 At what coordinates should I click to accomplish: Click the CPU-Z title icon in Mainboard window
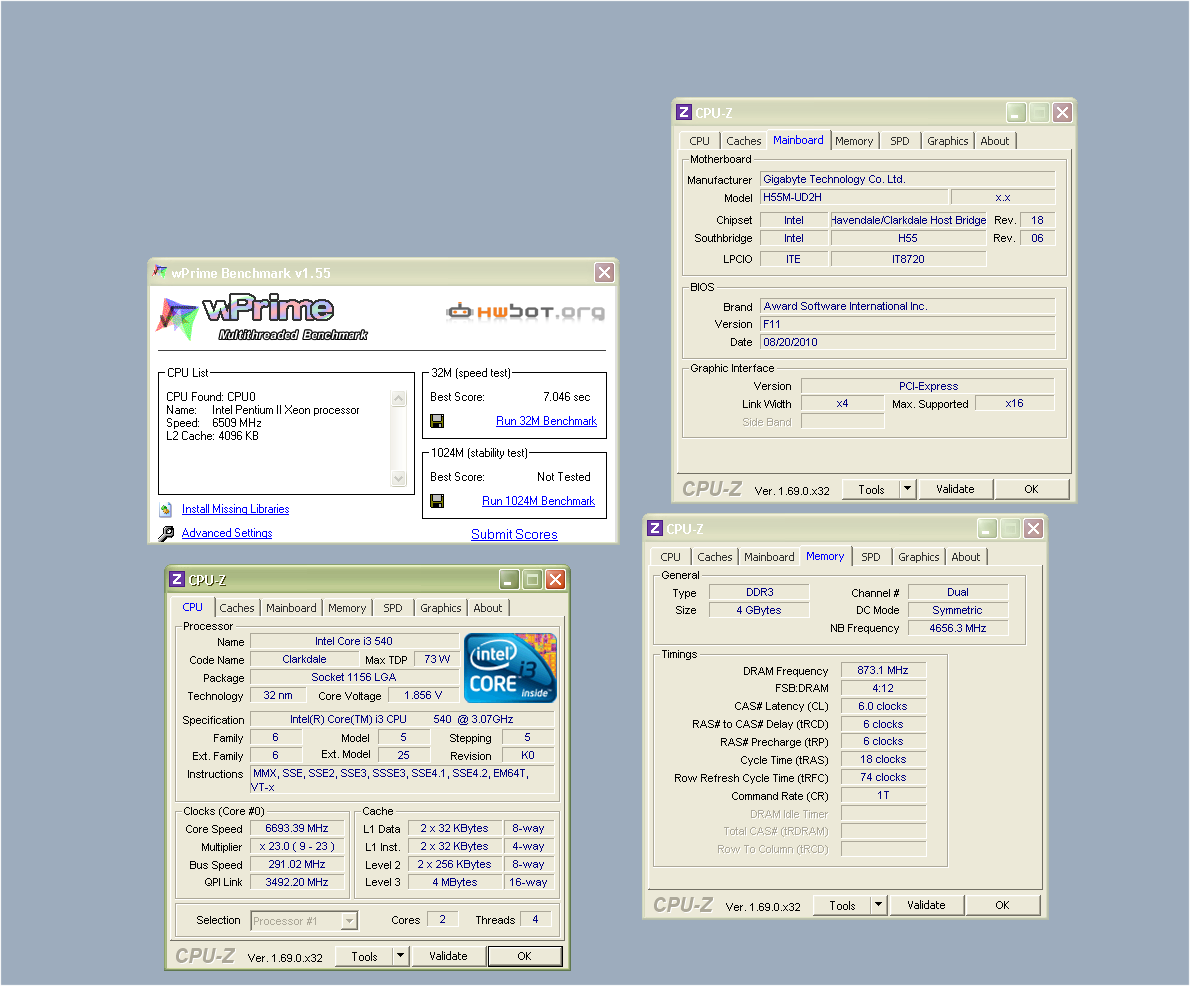tap(684, 113)
